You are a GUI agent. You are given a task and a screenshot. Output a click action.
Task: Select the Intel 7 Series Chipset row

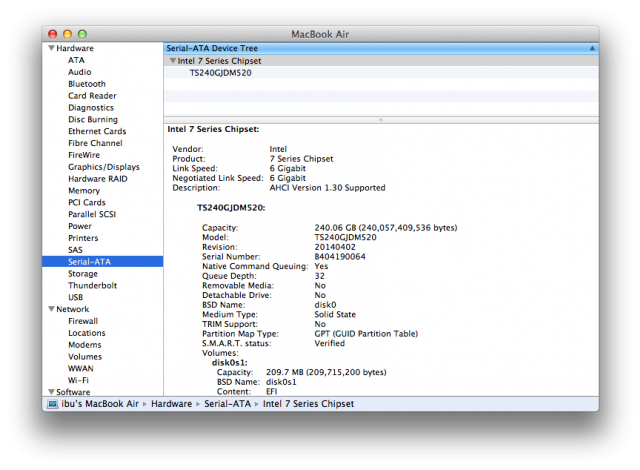tap(381, 61)
